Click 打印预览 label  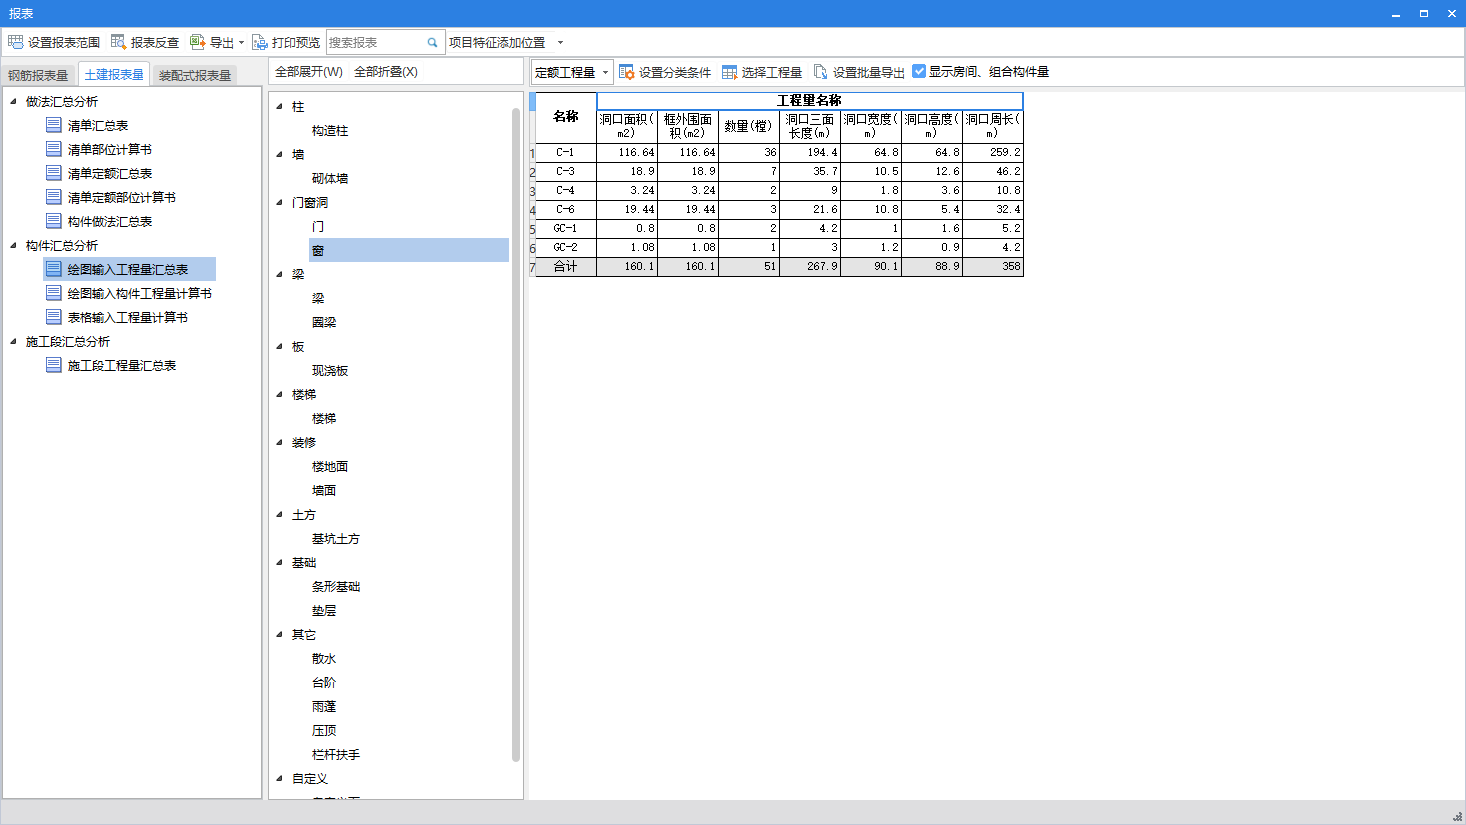click(296, 42)
